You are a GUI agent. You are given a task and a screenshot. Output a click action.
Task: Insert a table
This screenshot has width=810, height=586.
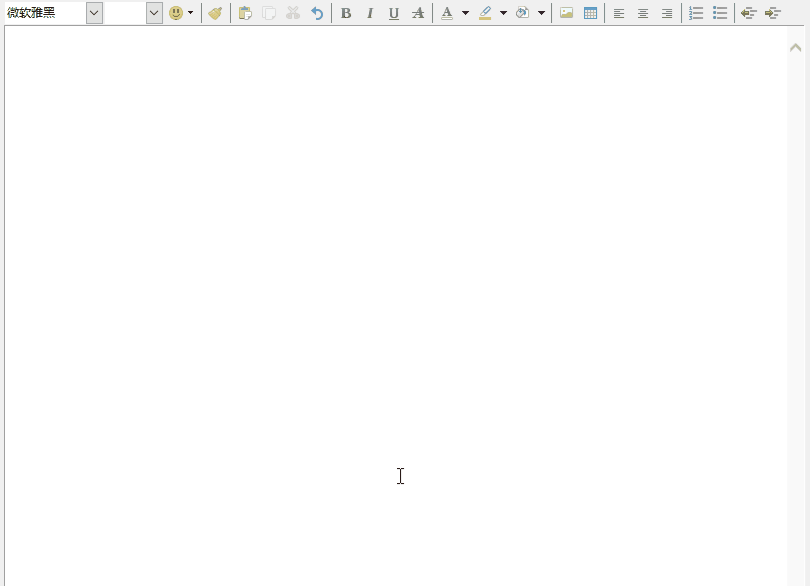click(x=590, y=13)
